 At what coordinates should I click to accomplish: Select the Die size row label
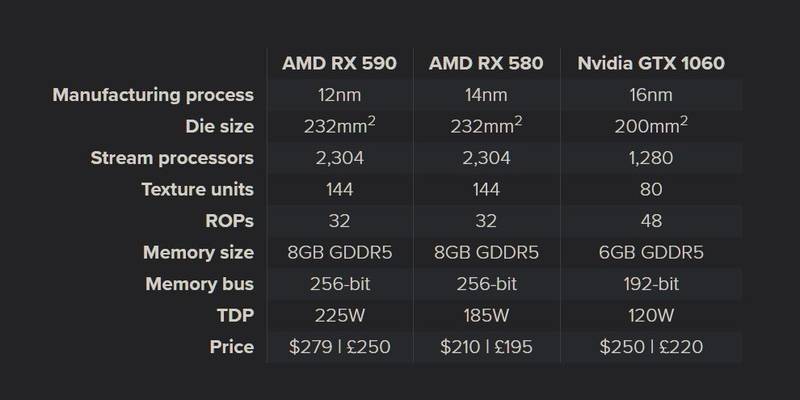pos(219,127)
